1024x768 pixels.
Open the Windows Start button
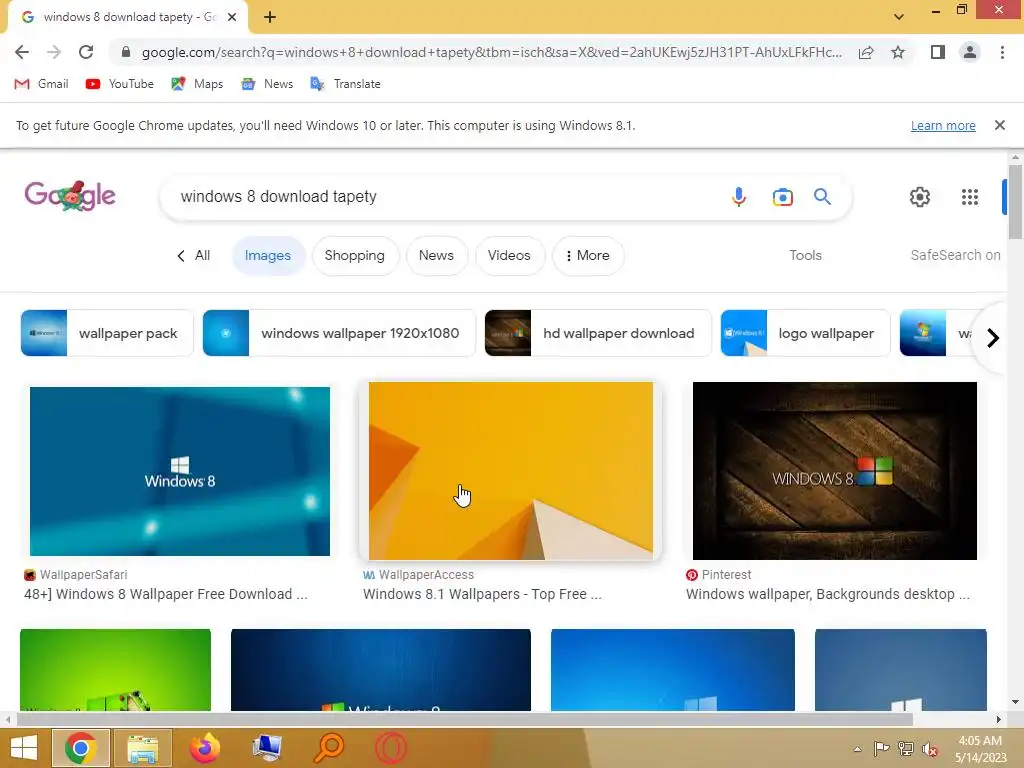24,748
